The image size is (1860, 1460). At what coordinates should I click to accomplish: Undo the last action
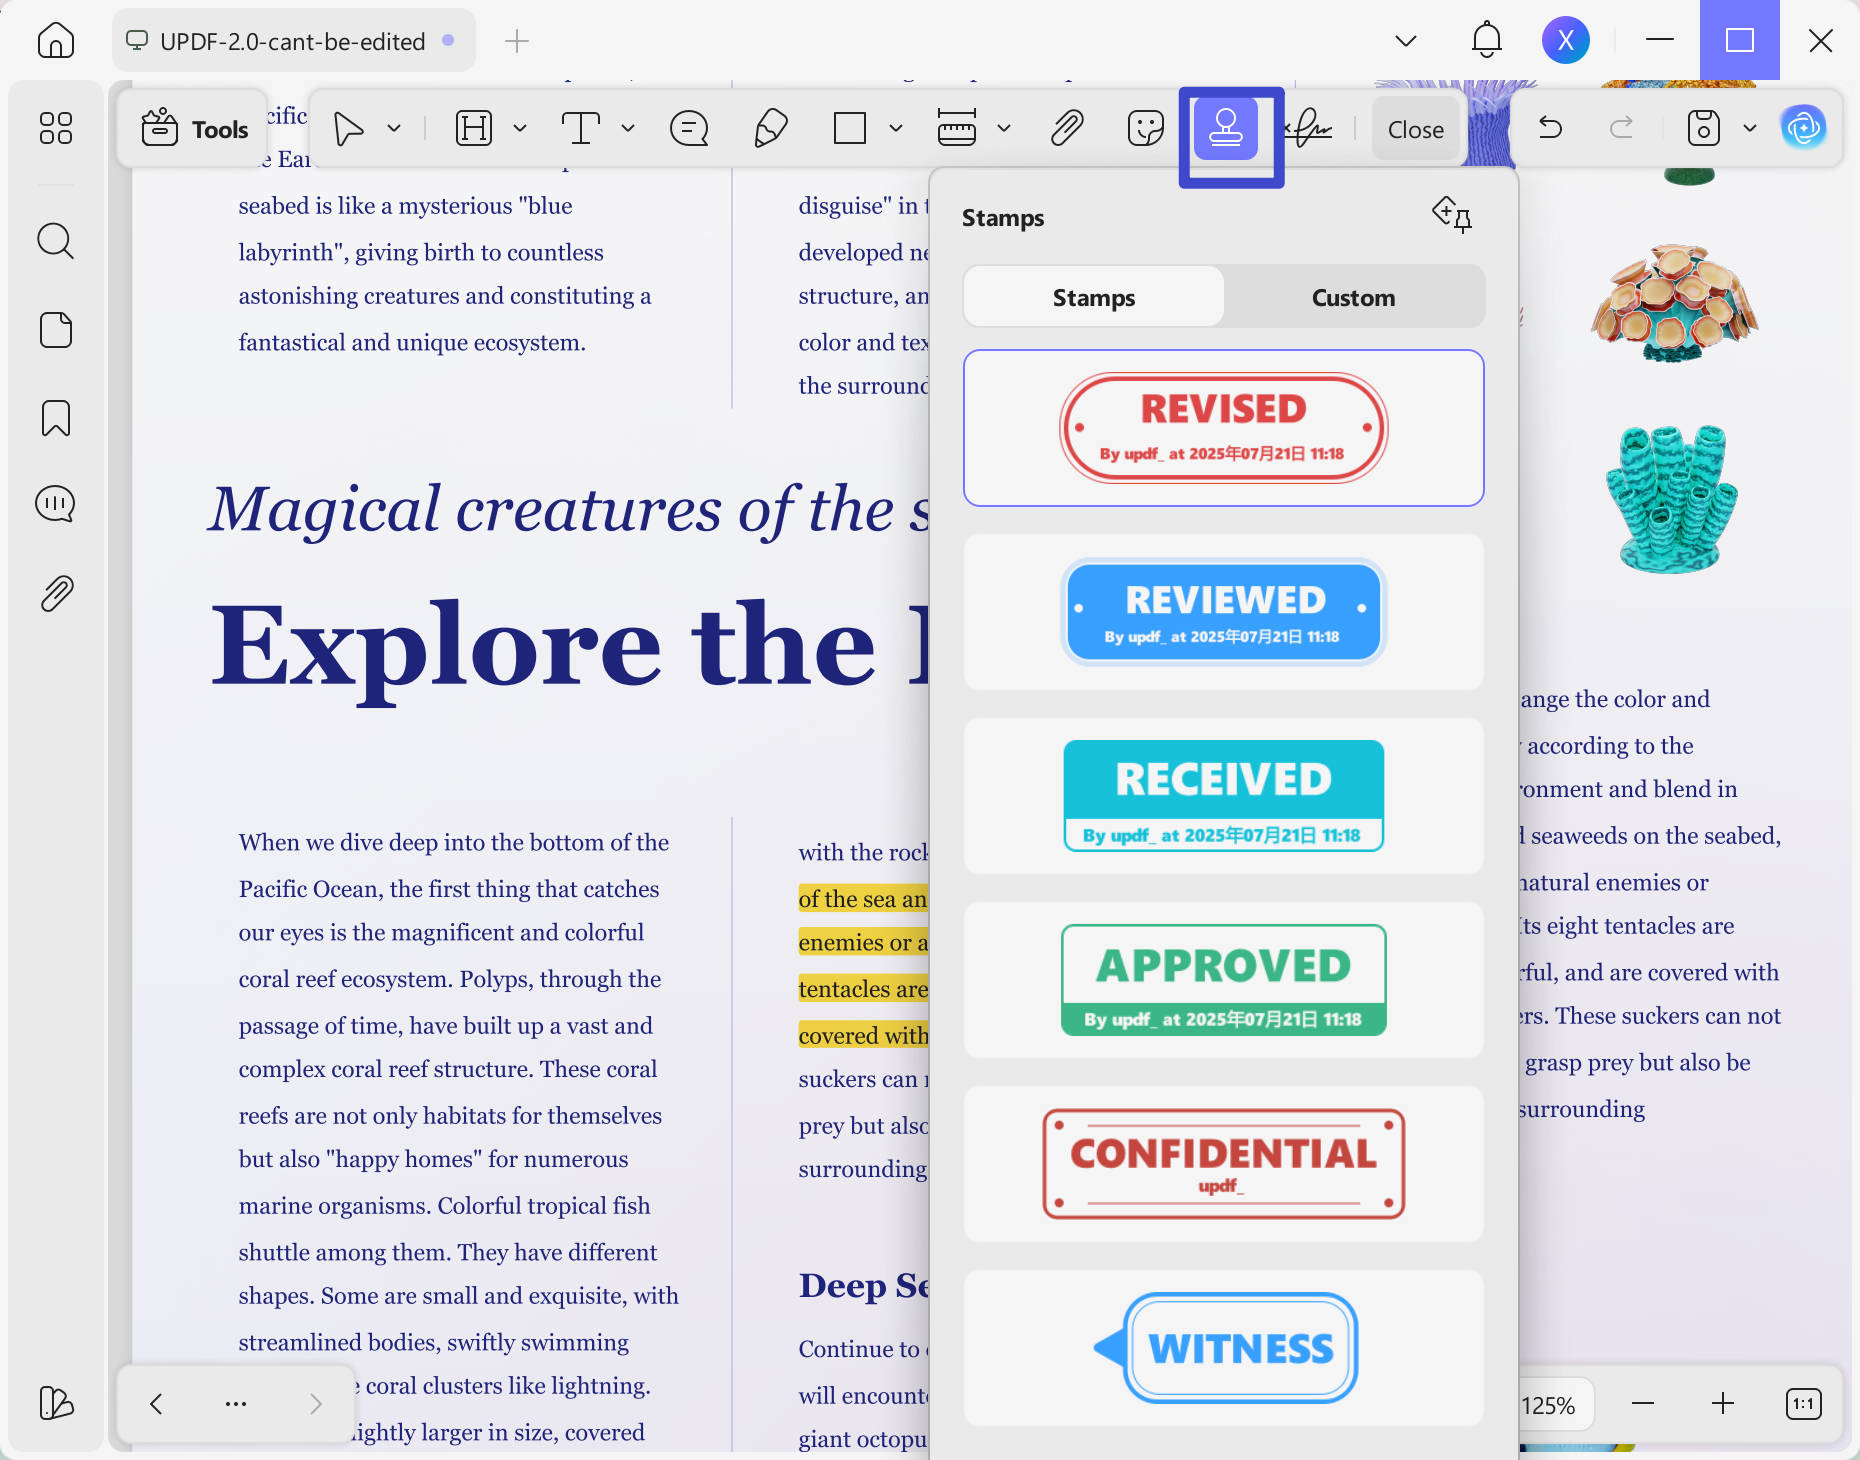1550,128
